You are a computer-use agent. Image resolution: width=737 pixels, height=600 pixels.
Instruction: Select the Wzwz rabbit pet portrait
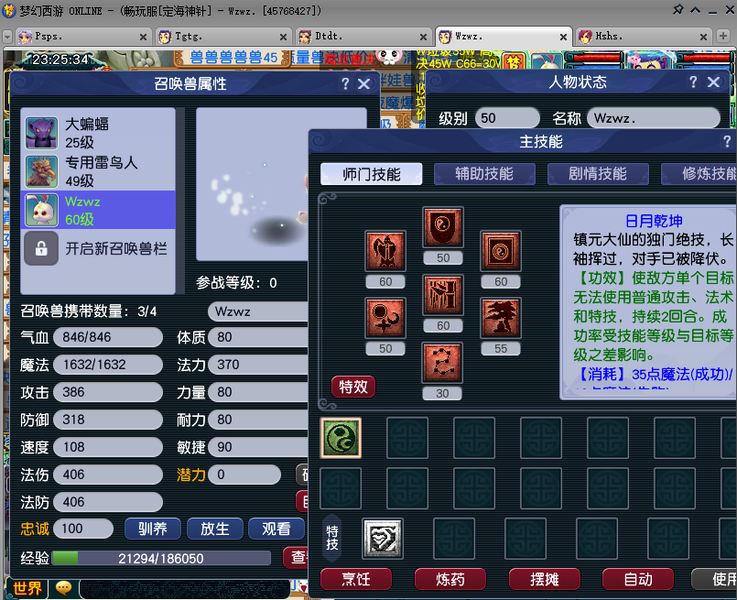click(x=42, y=210)
